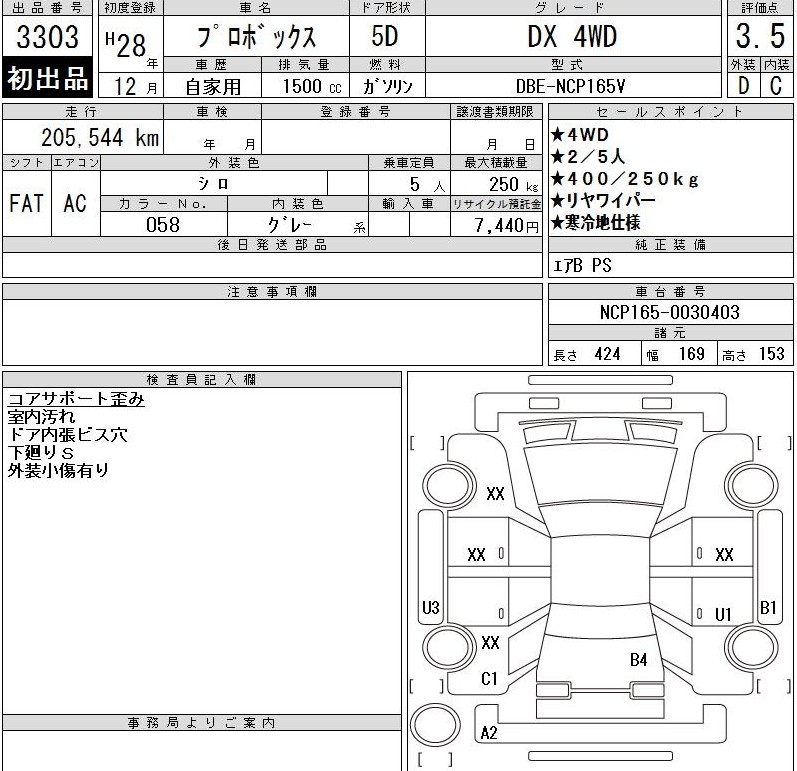This screenshot has width=797, height=771.
Task: Click the 初出品 black label
Action: (47, 78)
